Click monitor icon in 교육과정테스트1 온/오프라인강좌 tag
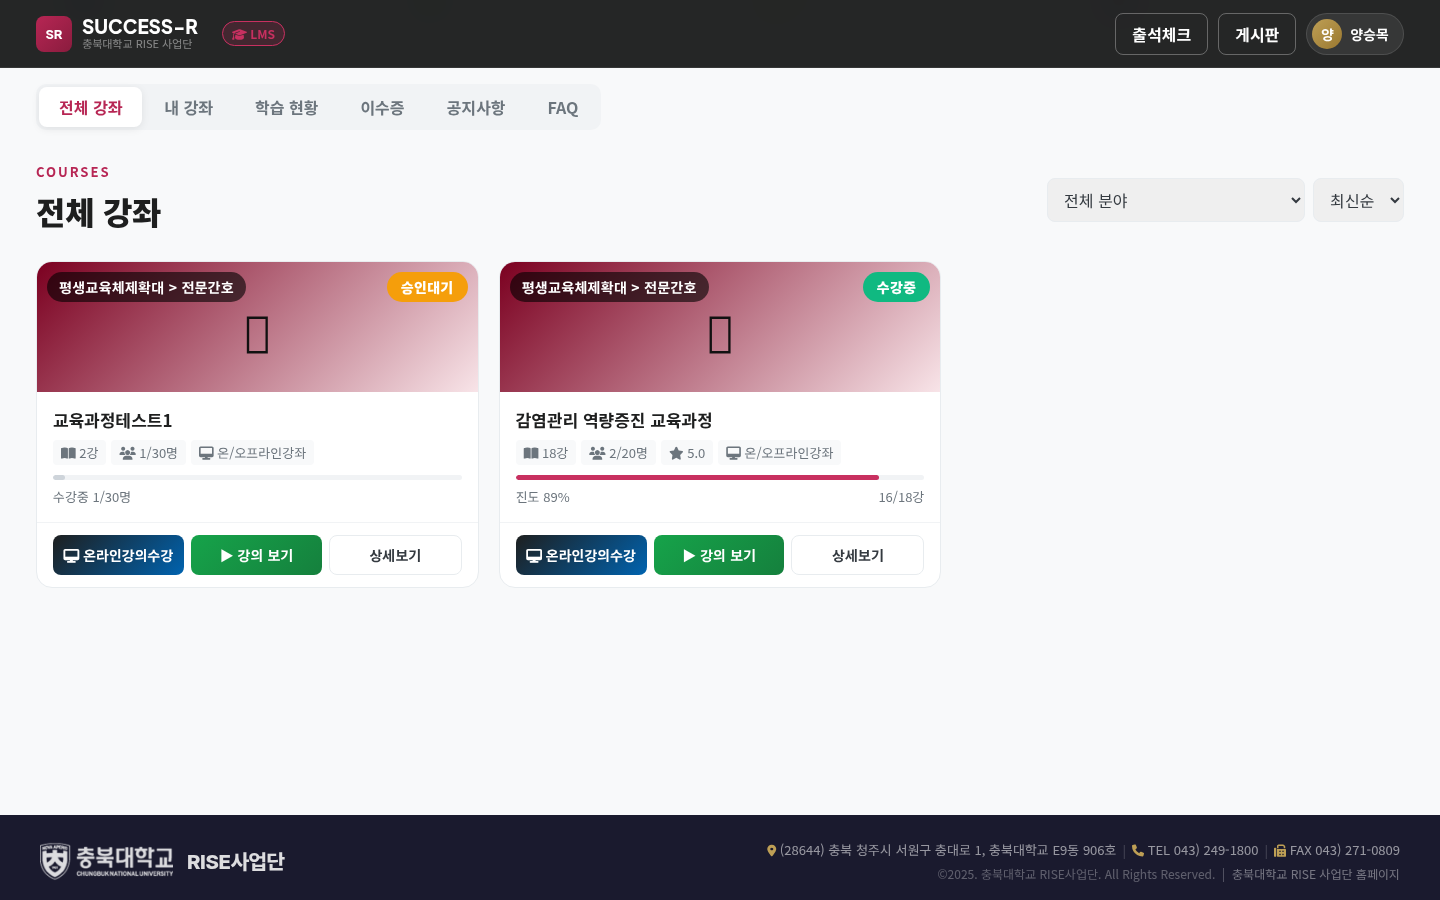Viewport: 1440px width, 900px height. pos(206,453)
